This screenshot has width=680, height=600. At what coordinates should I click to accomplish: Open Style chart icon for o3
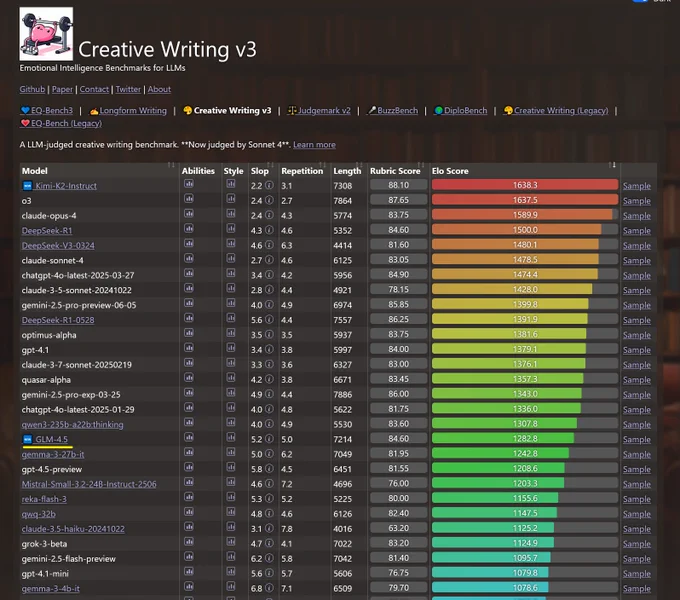(231, 199)
